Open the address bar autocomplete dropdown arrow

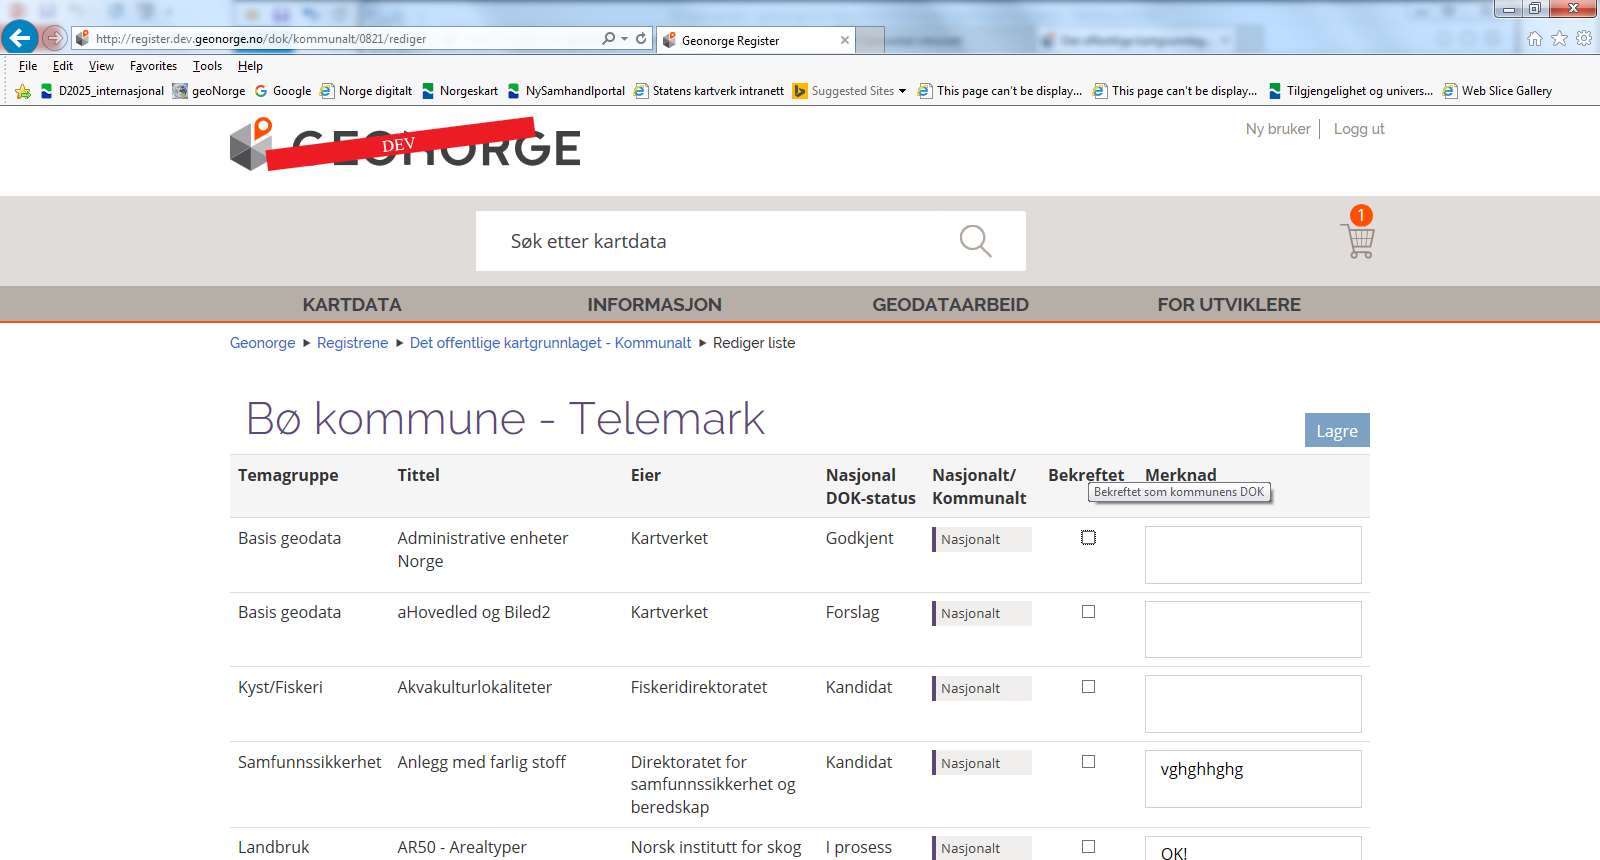pyautogui.click(x=625, y=39)
